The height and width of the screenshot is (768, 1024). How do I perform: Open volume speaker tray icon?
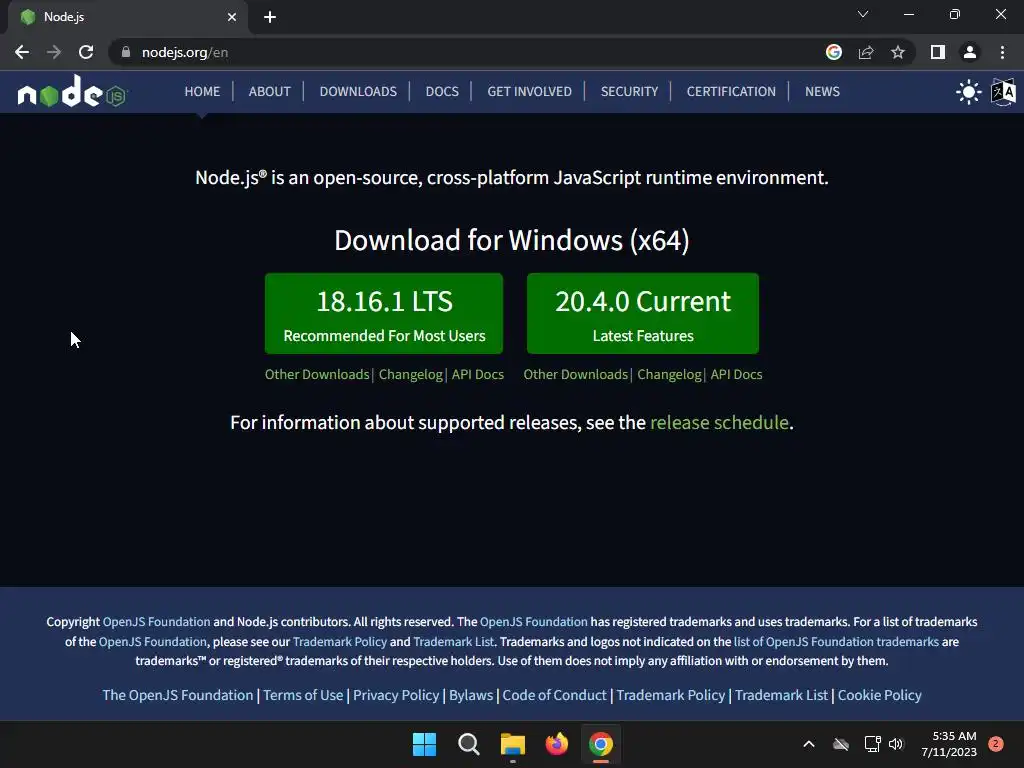pyautogui.click(x=896, y=744)
